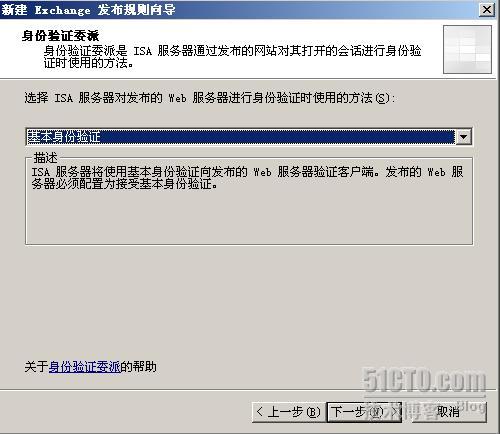Image resolution: width=500 pixels, height=434 pixels.
Task: Click the 选择 ISA 服务器 method label
Action: 210,98
